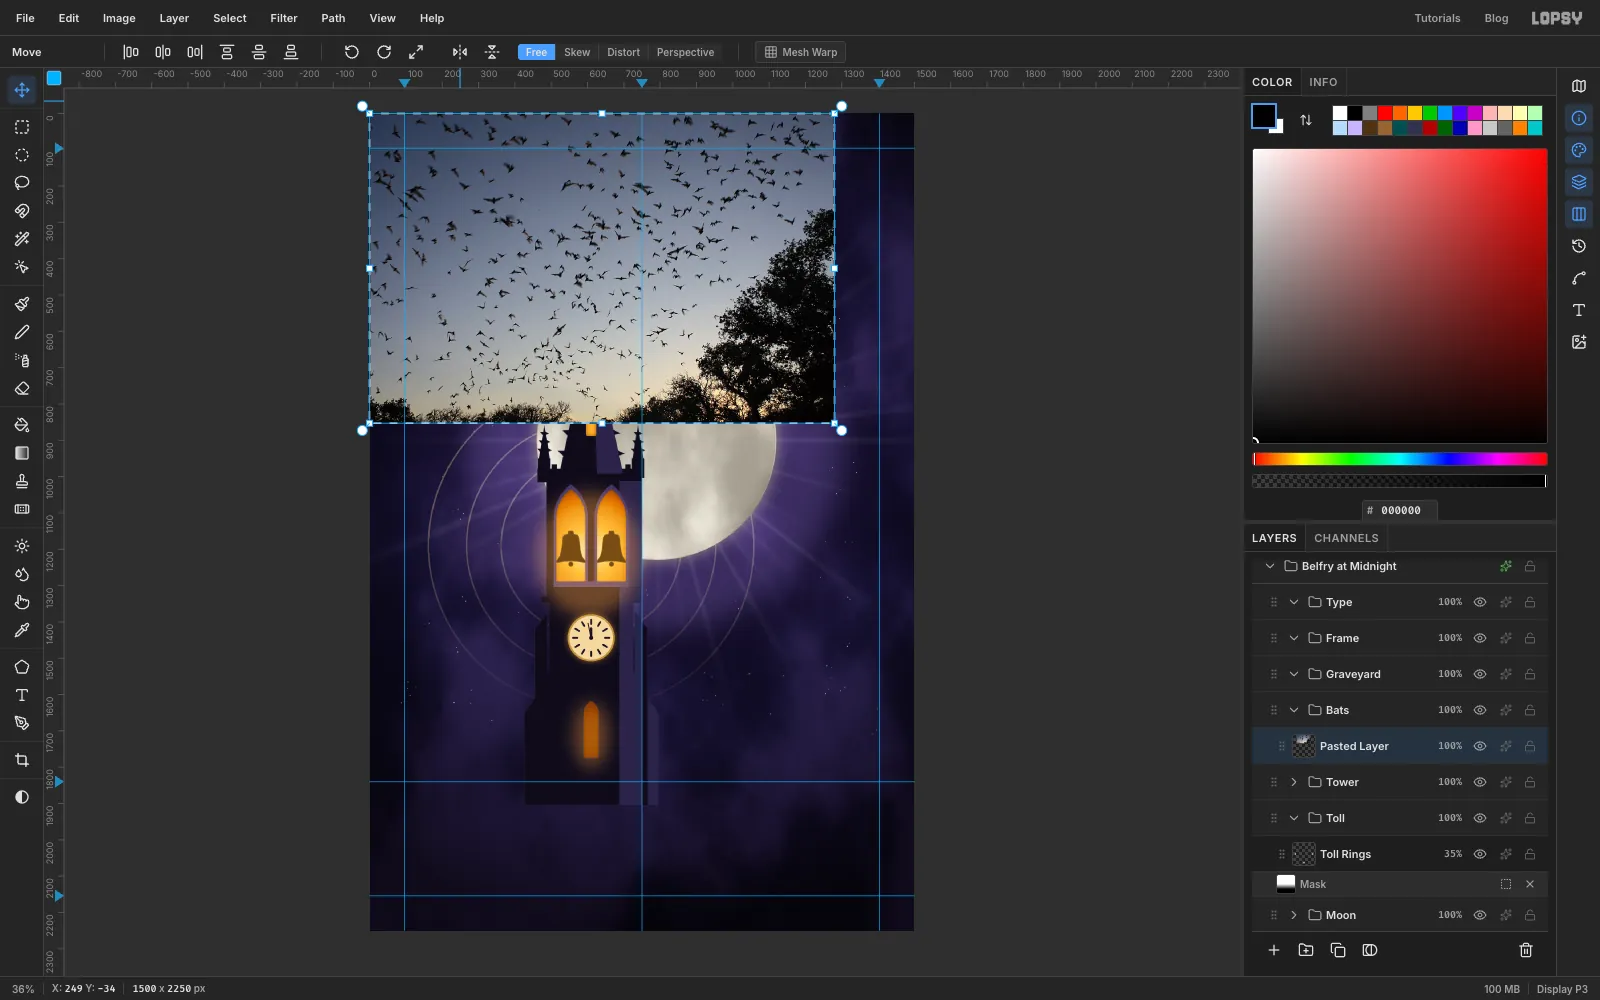Screen dimensions: 1600x1000
Task: Select the Text tool in the left toolbox
Action: tap(22, 695)
